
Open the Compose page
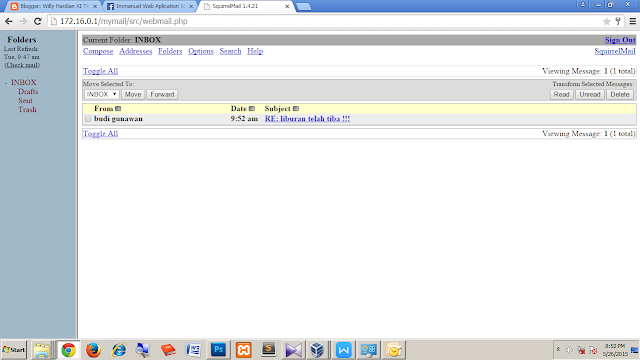click(x=98, y=51)
